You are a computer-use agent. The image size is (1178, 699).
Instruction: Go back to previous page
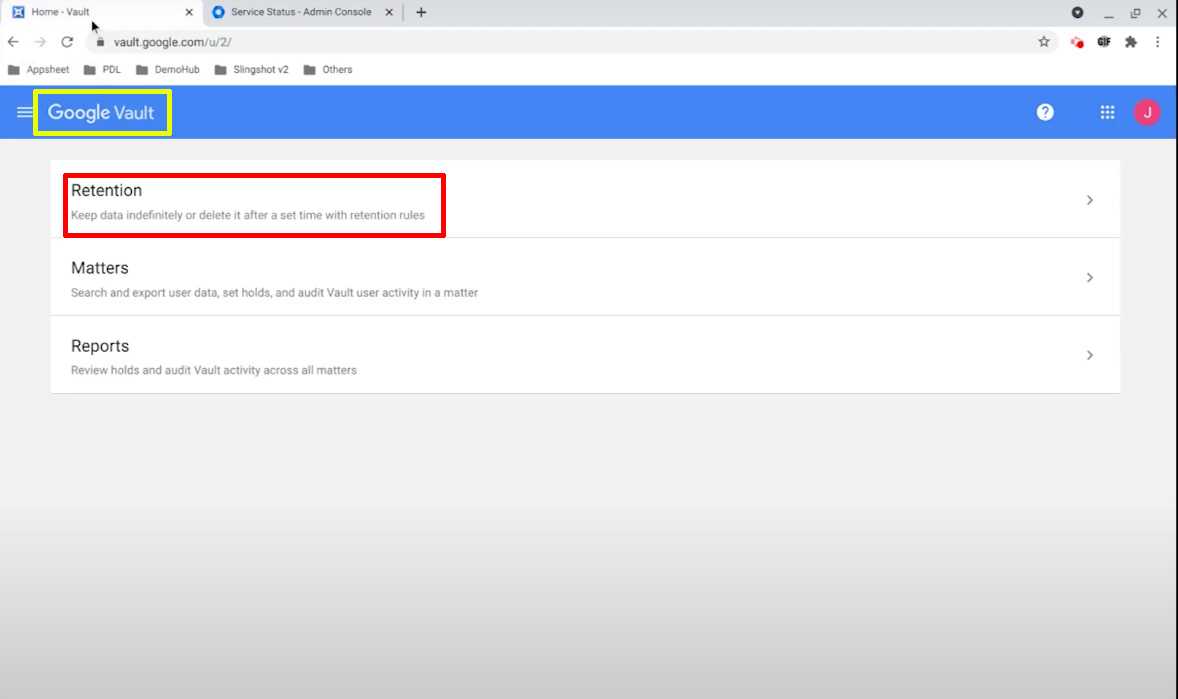pyautogui.click(x=14, y=42)
